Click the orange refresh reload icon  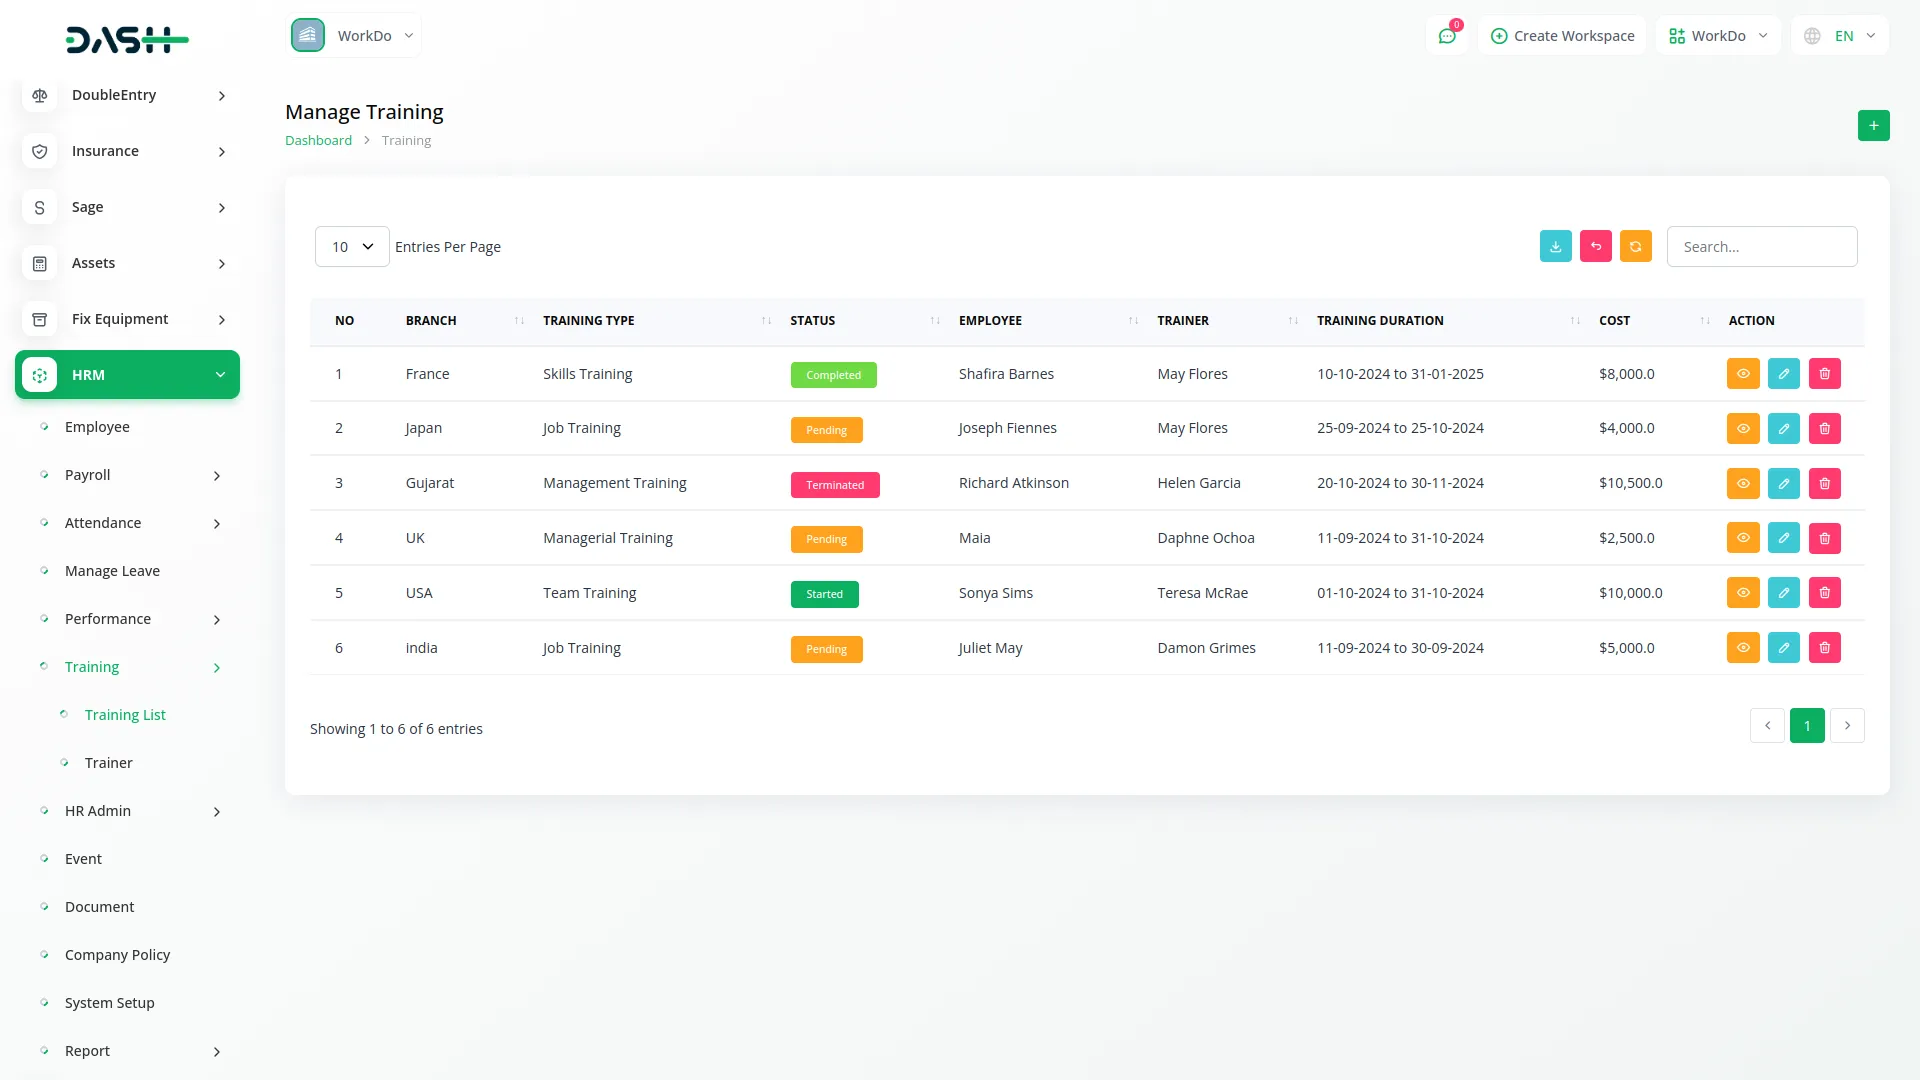(x=1635, y=247)
